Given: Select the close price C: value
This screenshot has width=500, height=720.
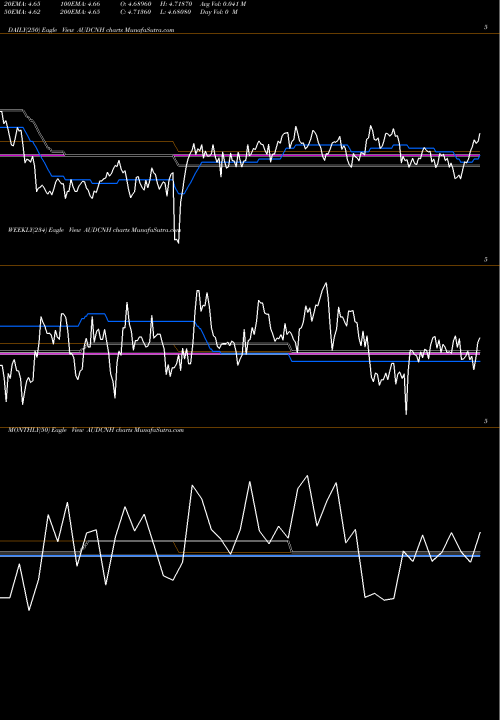Looking at the screenshot, I should 136,12.
